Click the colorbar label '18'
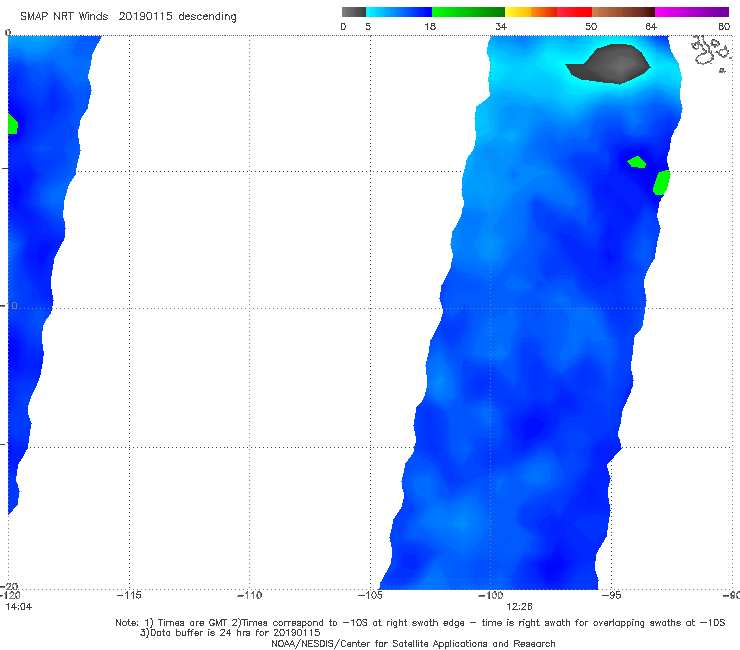Screen dimensions: 740x650 click(430, 27)
